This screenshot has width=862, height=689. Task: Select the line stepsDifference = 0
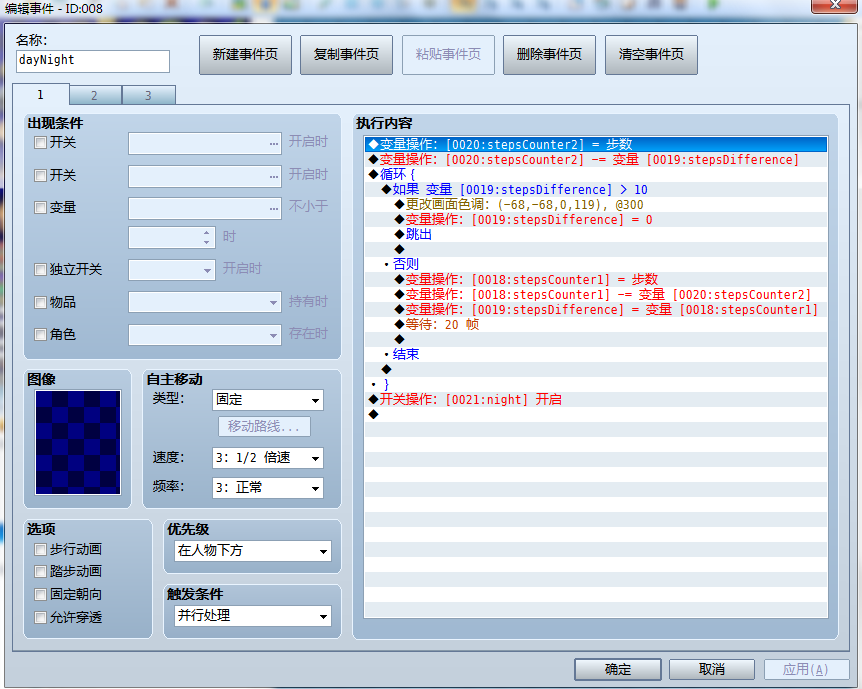pyautogui.click(x=596, y=219)
